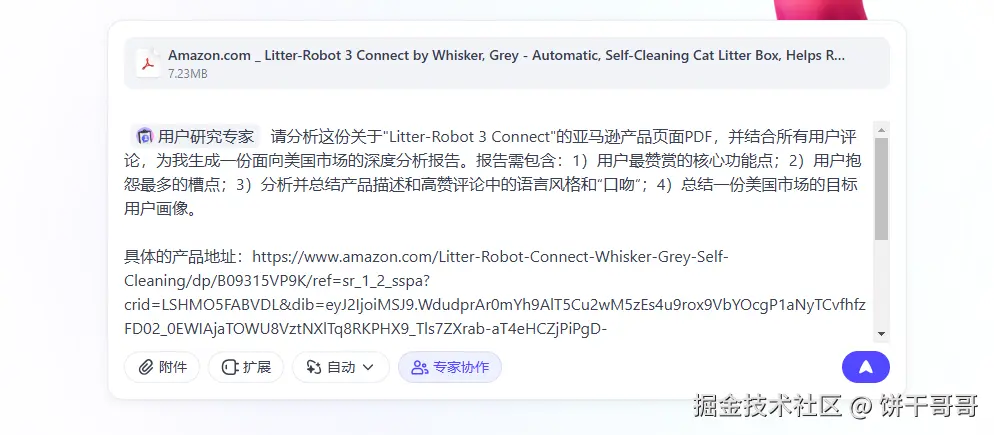Toggle the 专家协作 expert collaboration mode

click(449, 367)
